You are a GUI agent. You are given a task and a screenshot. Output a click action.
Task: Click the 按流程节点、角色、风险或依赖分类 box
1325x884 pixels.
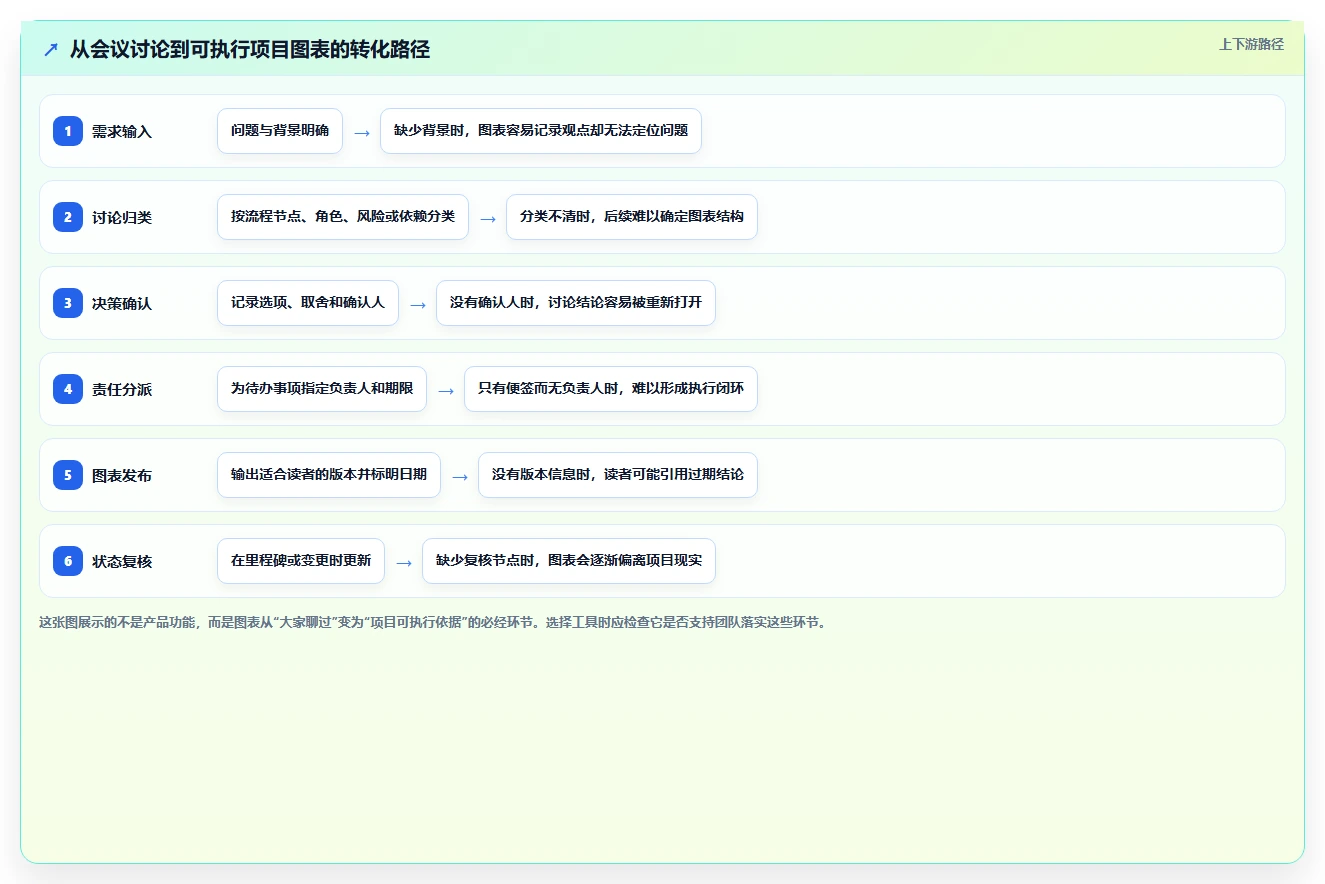pos(343,217)
